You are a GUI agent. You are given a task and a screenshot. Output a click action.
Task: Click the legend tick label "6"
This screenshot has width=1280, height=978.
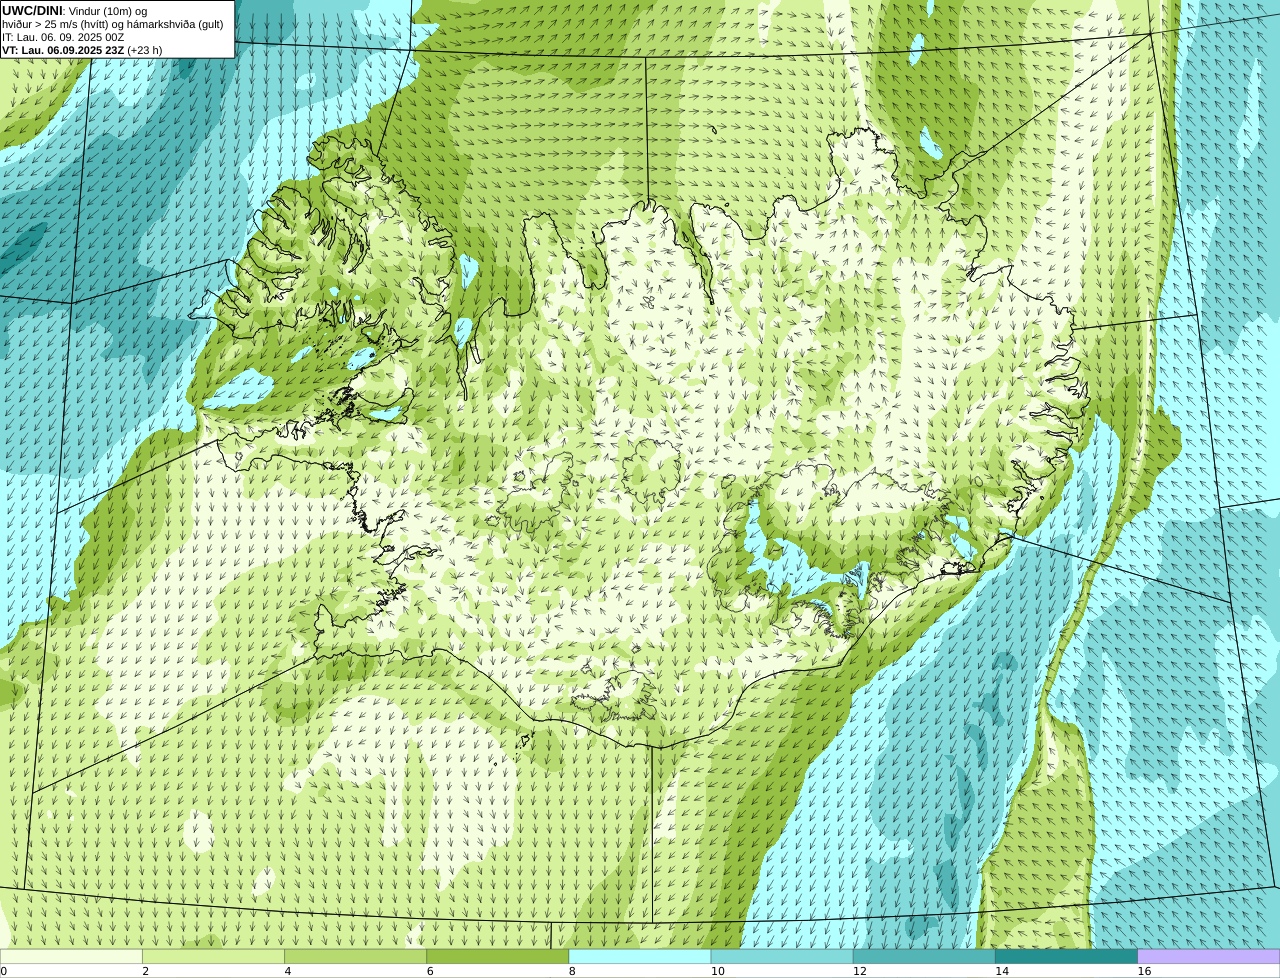point(430,971)
